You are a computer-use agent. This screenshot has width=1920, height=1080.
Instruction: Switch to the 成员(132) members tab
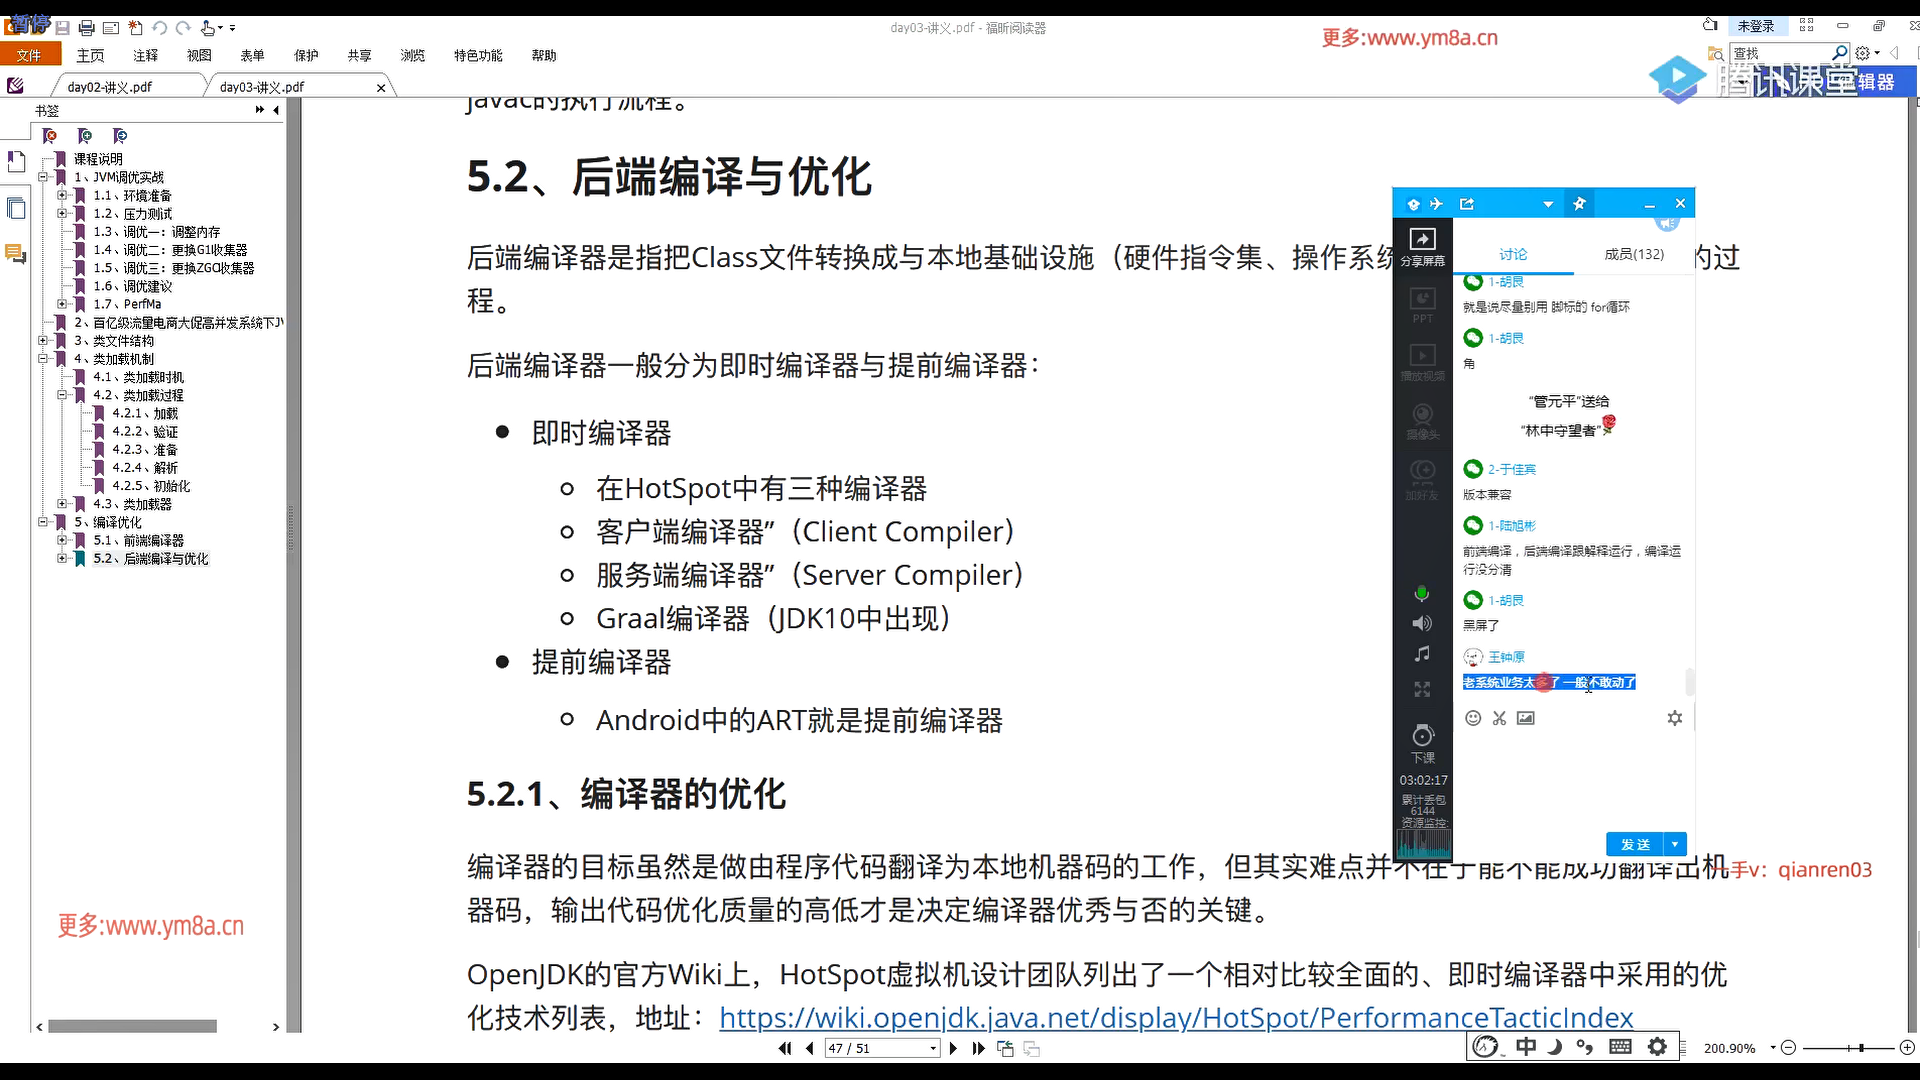tap(1633, 255)
